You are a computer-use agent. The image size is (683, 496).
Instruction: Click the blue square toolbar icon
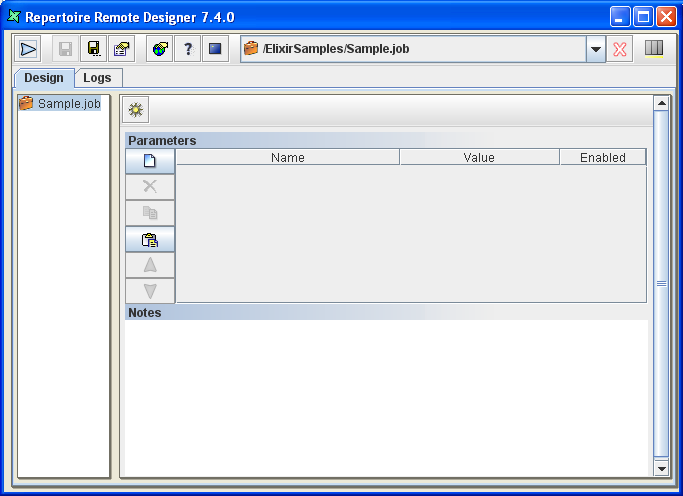coord(215,49)
